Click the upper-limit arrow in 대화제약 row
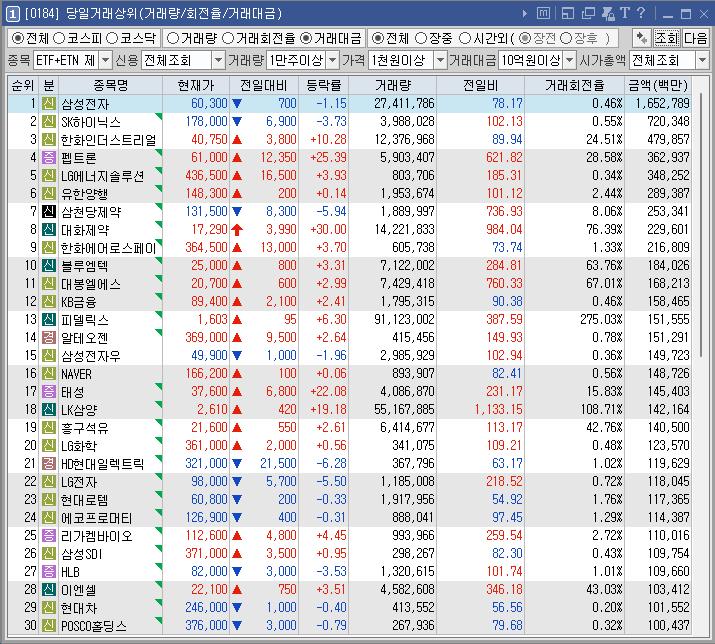 (237, 229)
